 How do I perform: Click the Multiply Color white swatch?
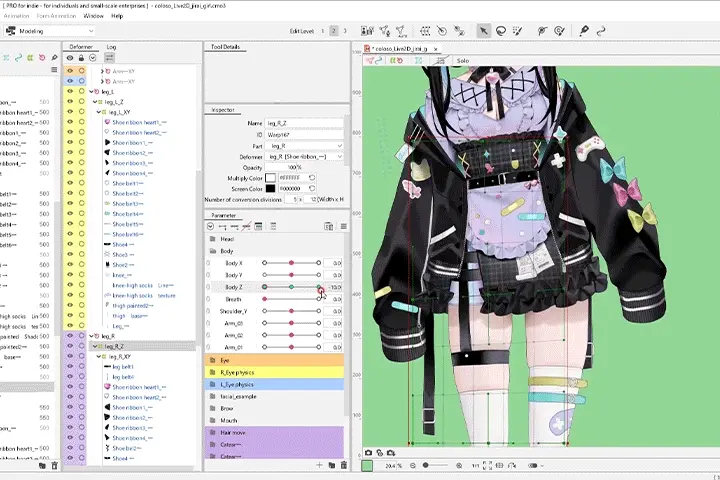tap(270, 178)
